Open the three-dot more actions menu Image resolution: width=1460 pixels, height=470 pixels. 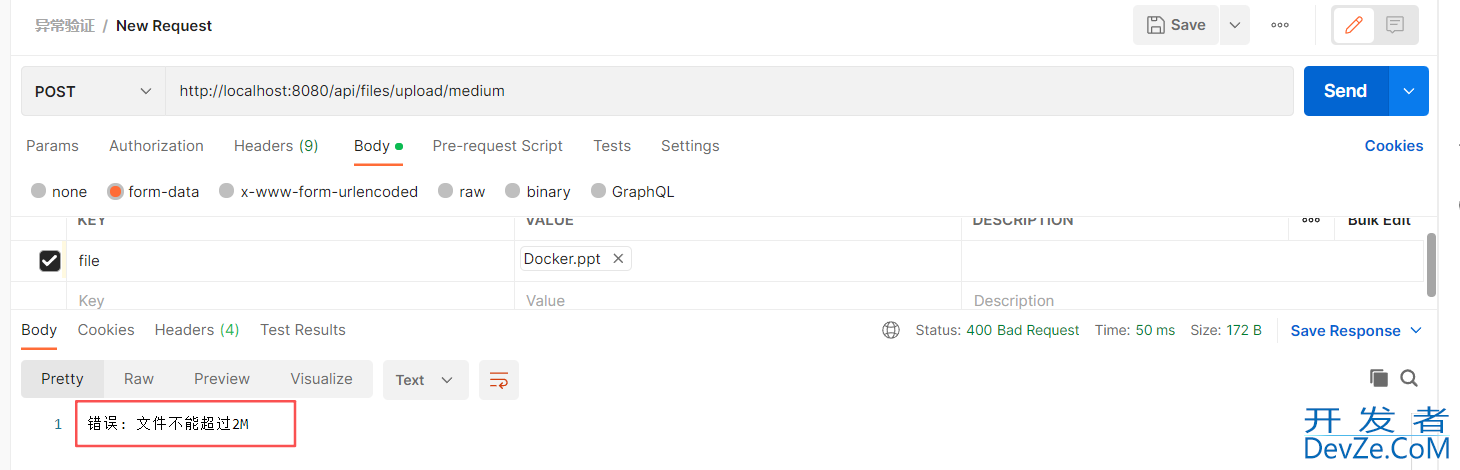pyautogui.click(x=1280, y=25)
